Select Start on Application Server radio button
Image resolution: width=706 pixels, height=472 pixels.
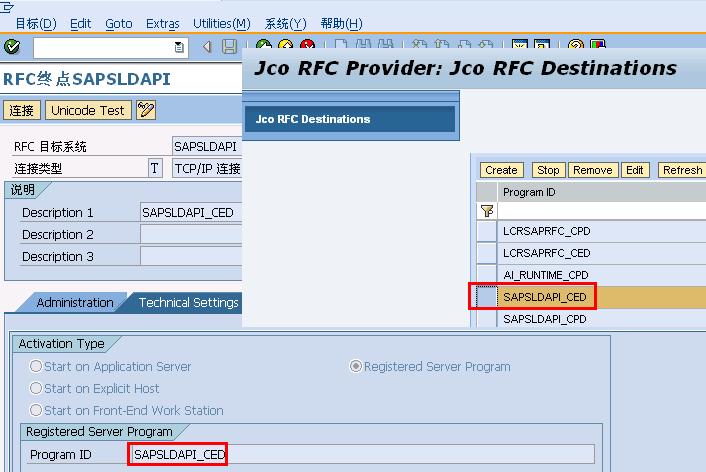pyautogui.click(x=36, y=366)
